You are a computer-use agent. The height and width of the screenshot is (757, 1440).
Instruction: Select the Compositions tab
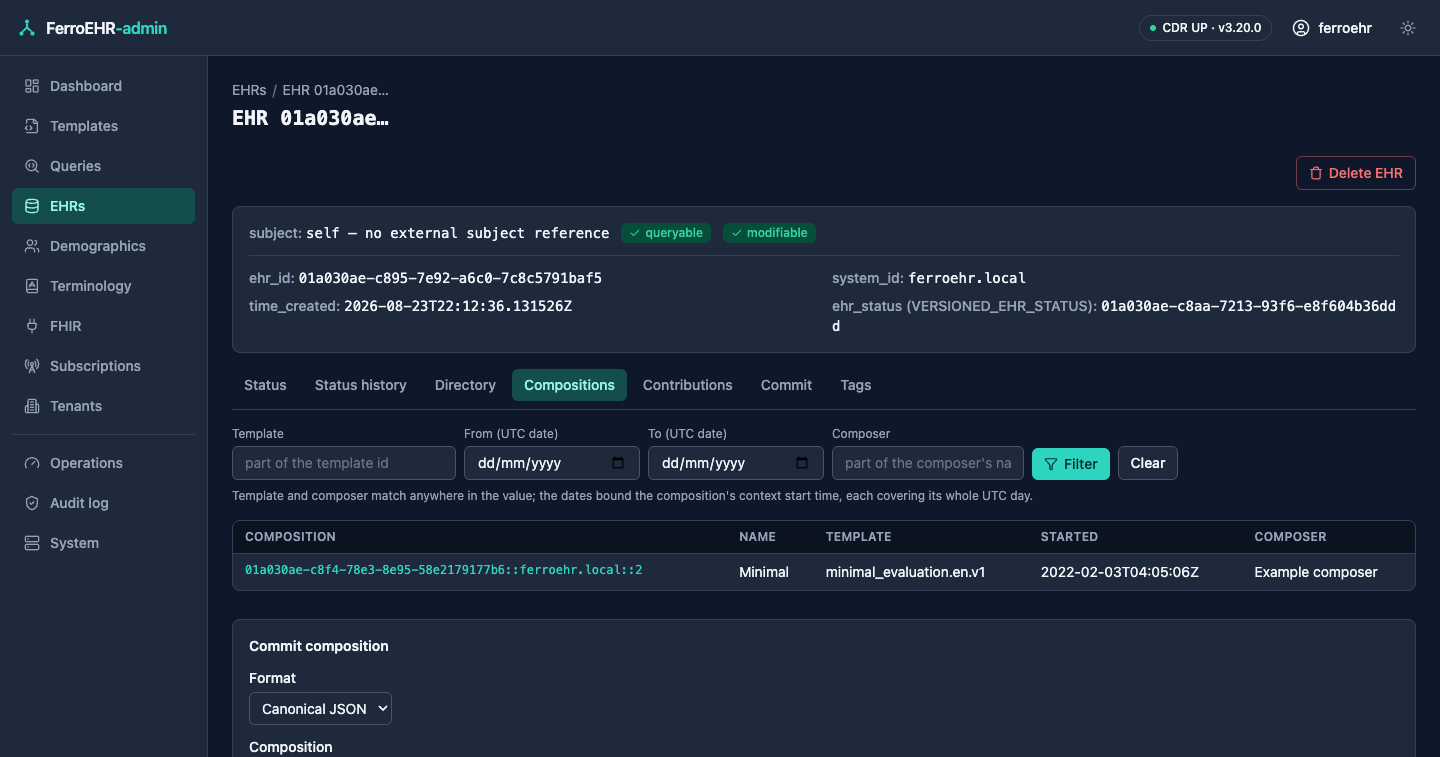click(x=569, y=385)
